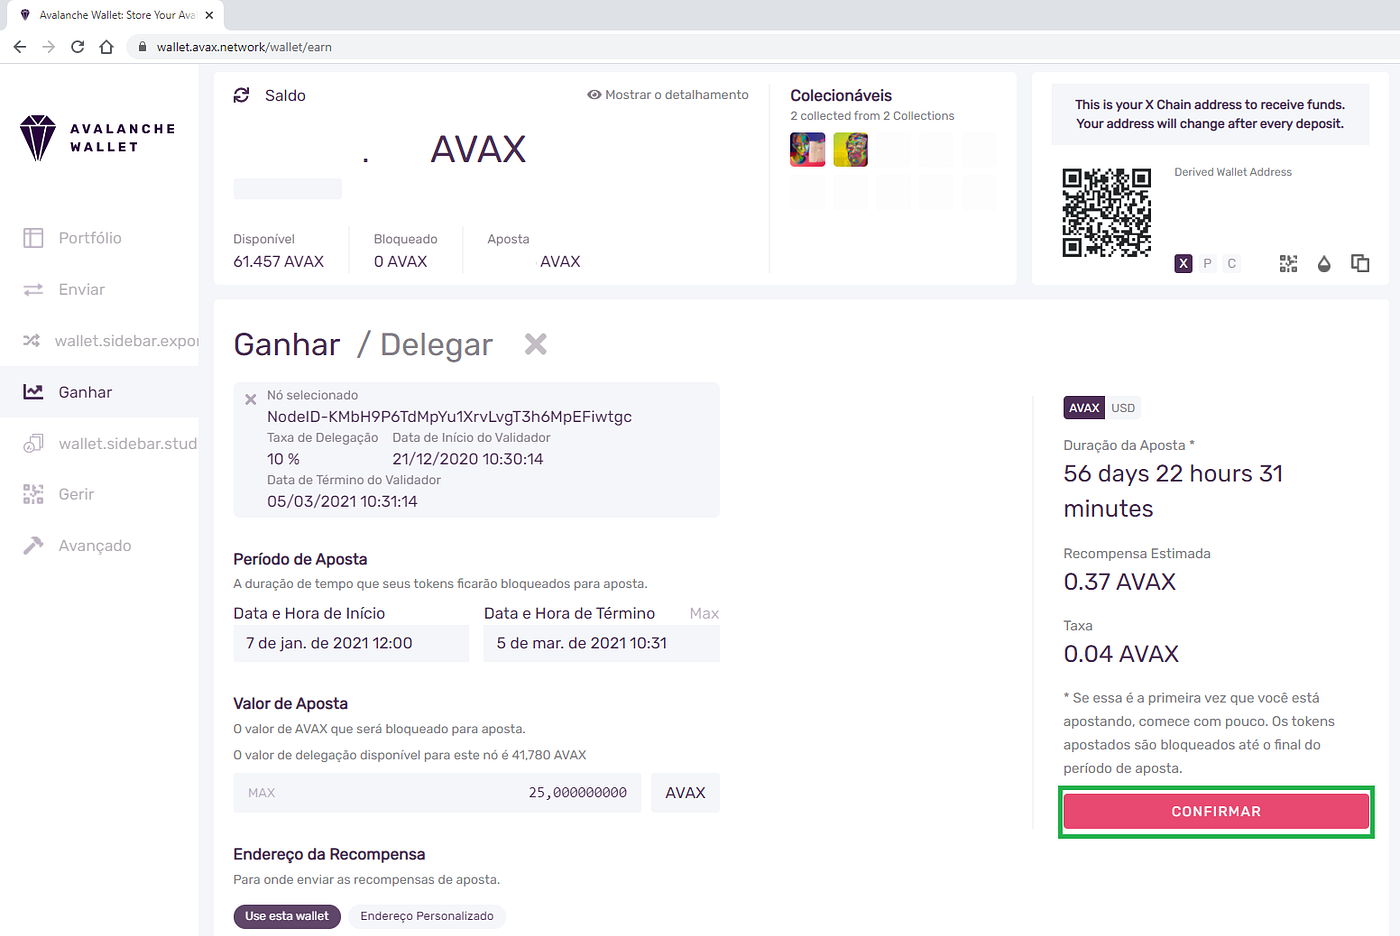Click the NodeID-KMbH9P6TdMpYu1XrvLvgT3h6MpEFiwtgc text

[x=449, y=417]
